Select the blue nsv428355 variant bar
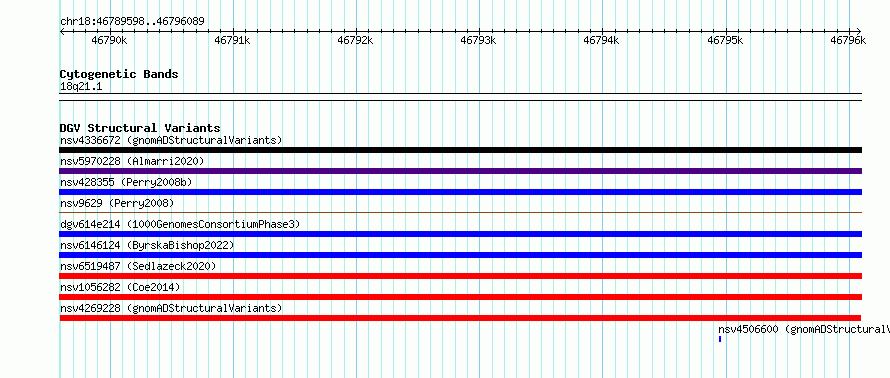The height and width of the screenshot is (378, 890). point(460,192)
